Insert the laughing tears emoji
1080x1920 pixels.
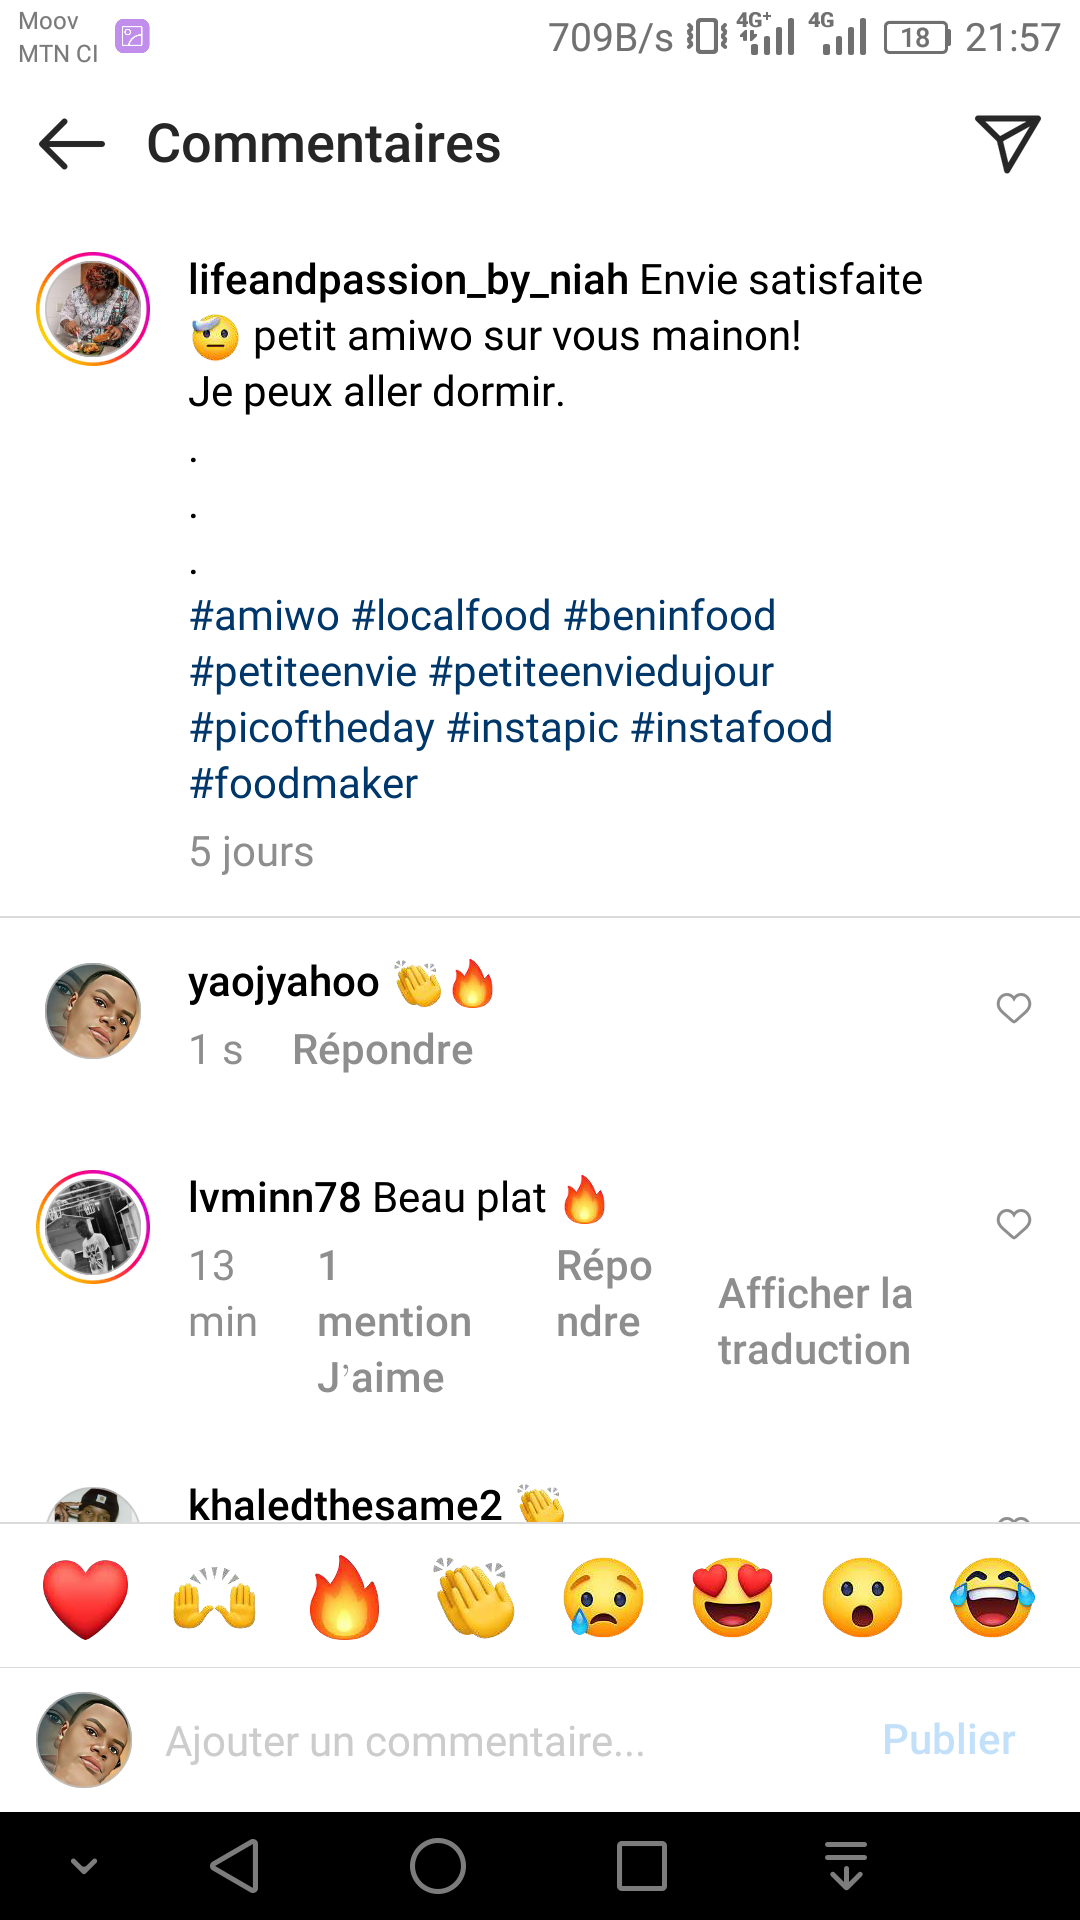992,1597
